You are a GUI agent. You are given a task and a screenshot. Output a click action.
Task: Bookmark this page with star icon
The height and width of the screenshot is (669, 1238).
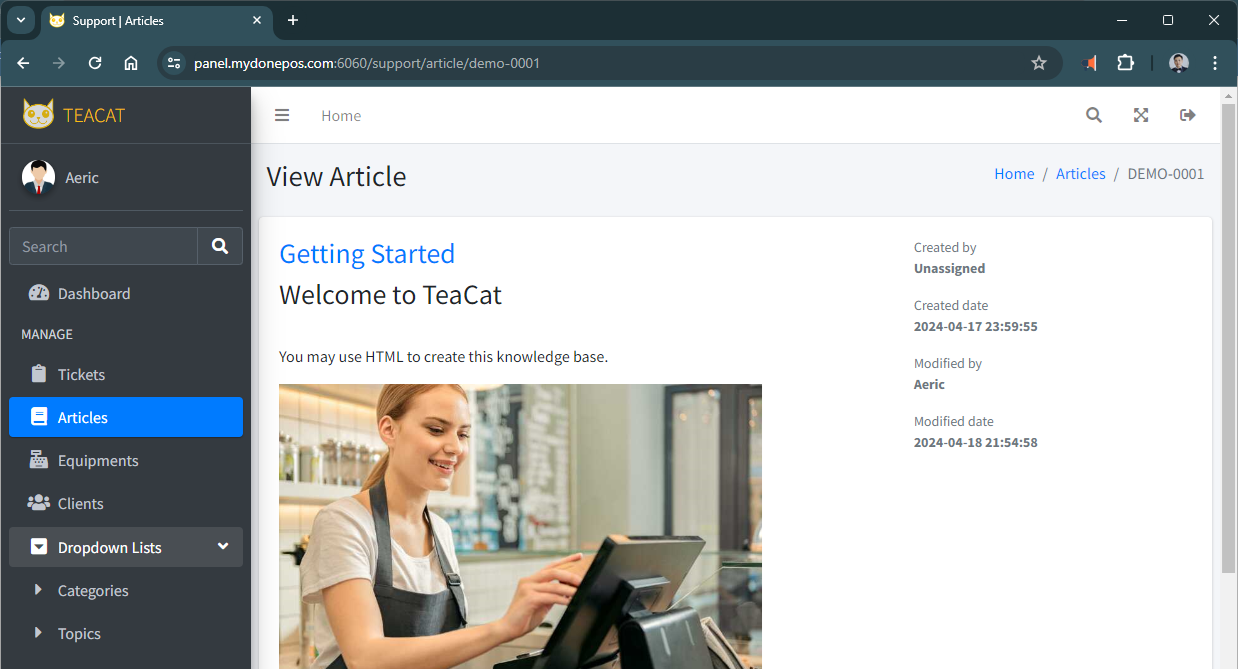point(1039,63)
